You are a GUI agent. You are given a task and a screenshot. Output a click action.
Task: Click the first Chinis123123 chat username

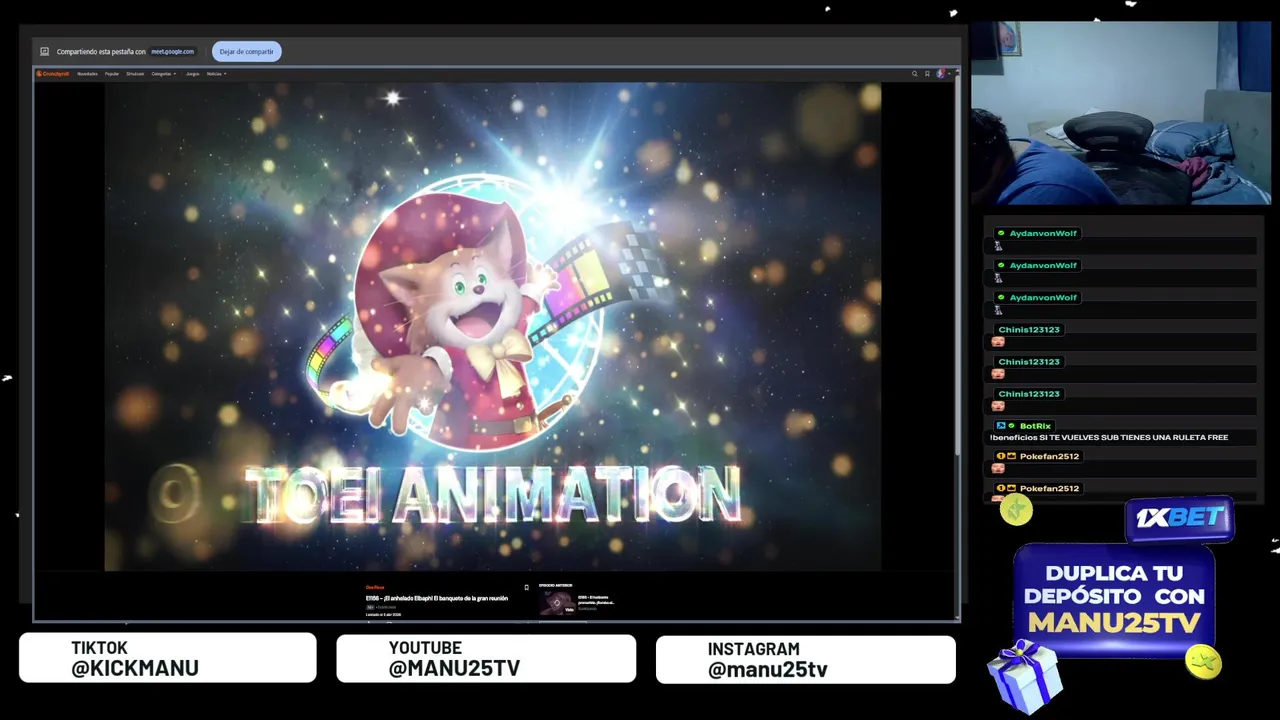click(1029, 329)
